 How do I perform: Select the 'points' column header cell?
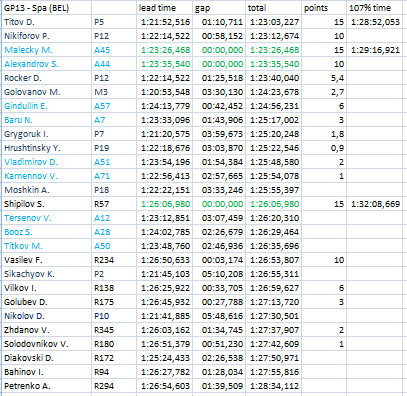324,8
